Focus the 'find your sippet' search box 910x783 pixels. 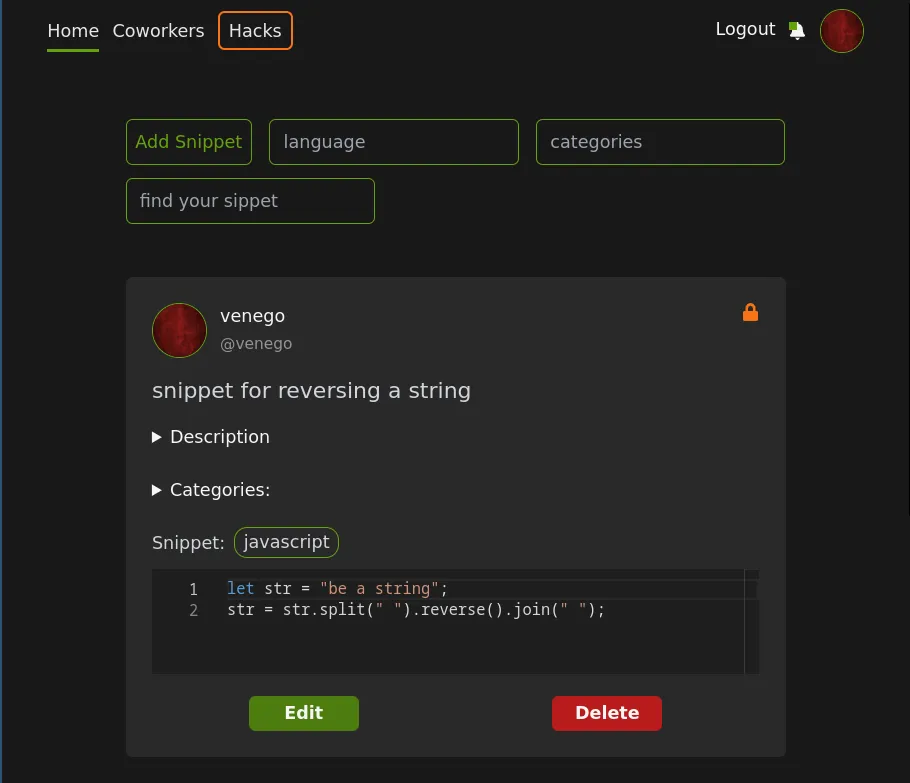pyautogui.click(x=250, y=201)
